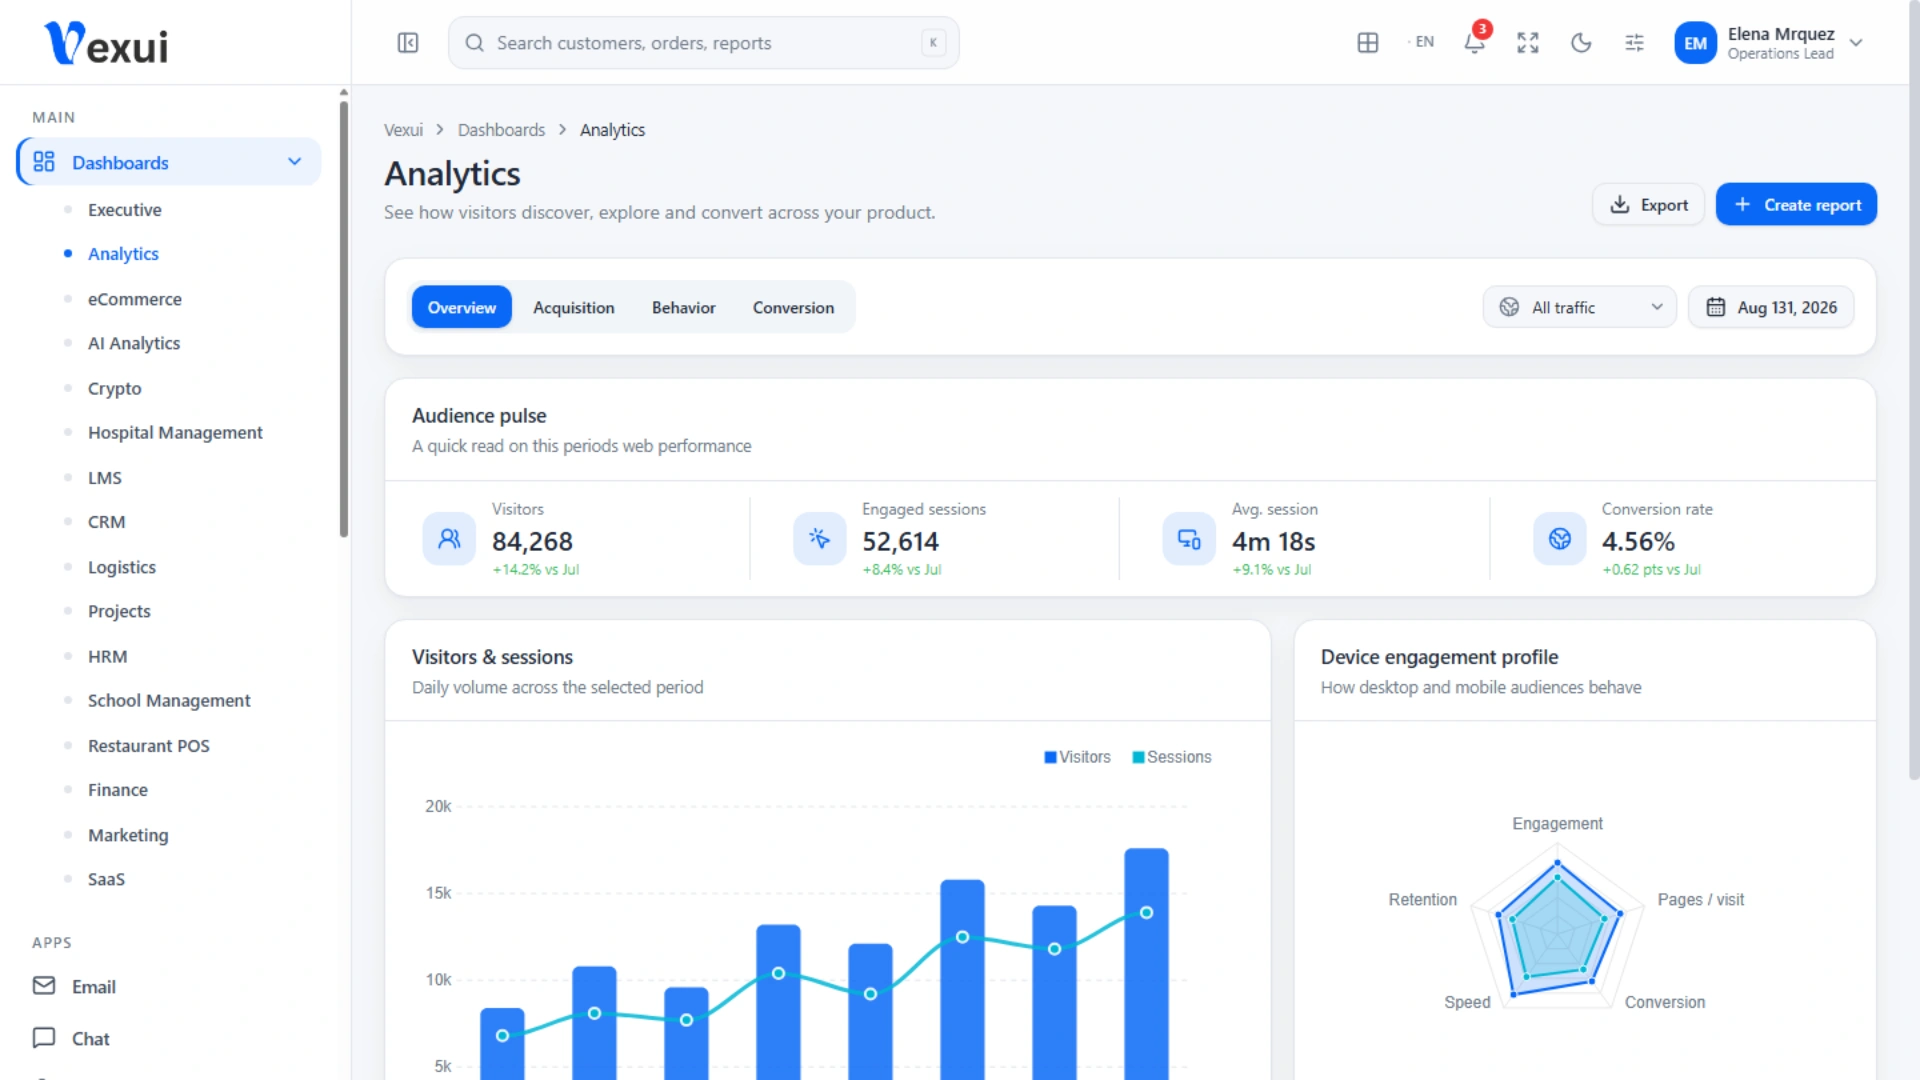Viewport: 1920px width, 1080px height.
Task: Go to Vexui breadcrumb link
Action: [403, 130]
